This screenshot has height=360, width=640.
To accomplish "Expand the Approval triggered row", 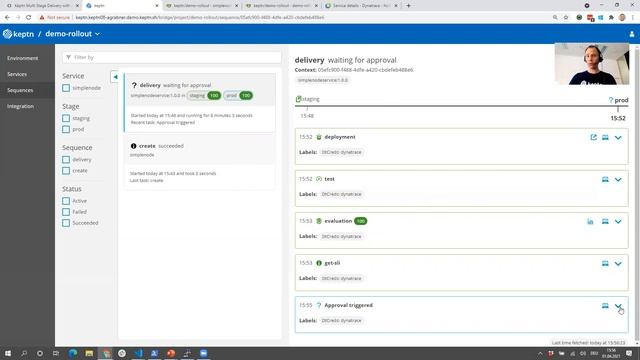I will tap(618, 306).
